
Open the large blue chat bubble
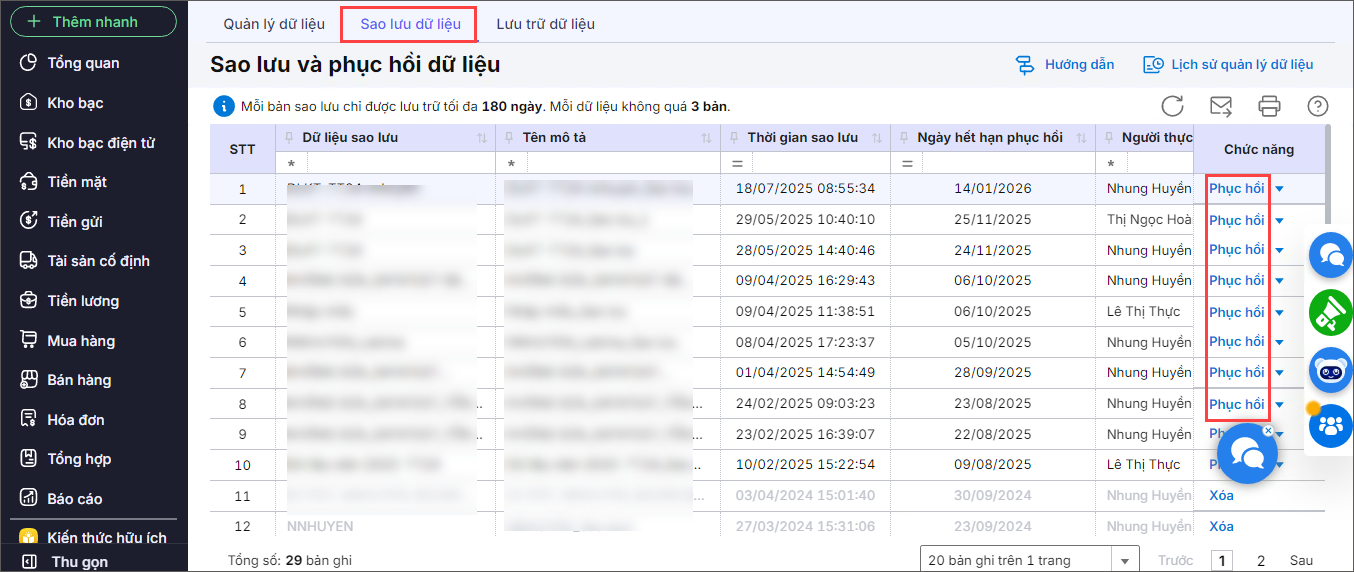pos(1247,454)
